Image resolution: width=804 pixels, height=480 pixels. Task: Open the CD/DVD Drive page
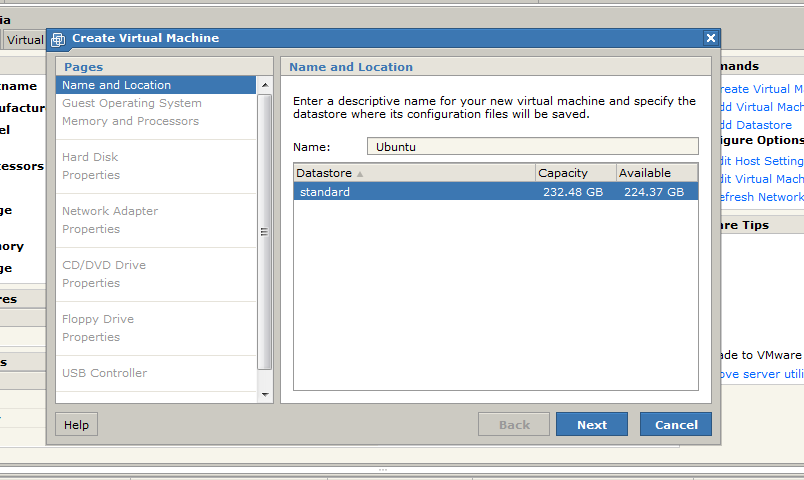104,265
